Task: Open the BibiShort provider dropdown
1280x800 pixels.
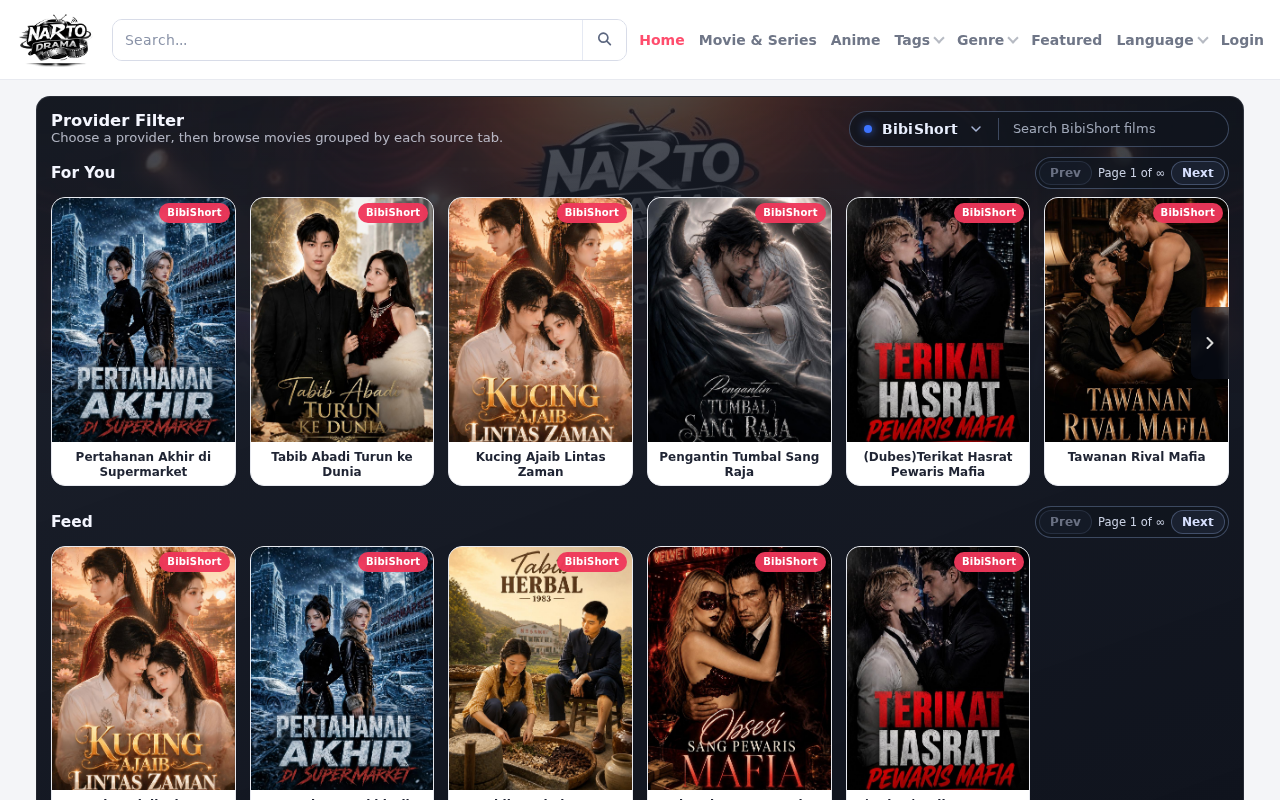Action: [x=923, y=129]
